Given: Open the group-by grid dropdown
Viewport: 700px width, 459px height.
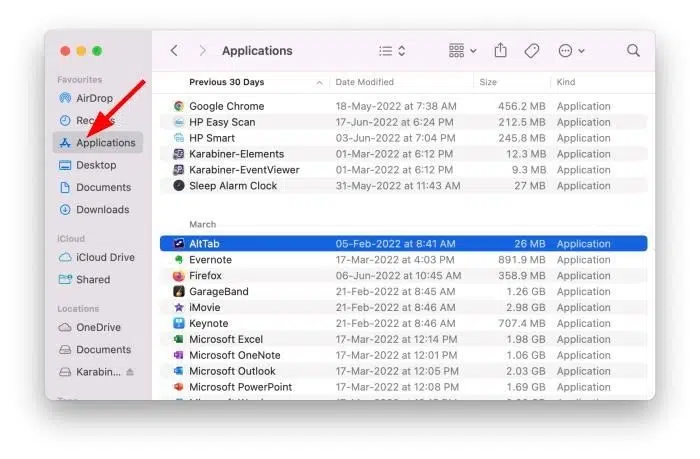Looking at the screenshot, I should point(462,50).
